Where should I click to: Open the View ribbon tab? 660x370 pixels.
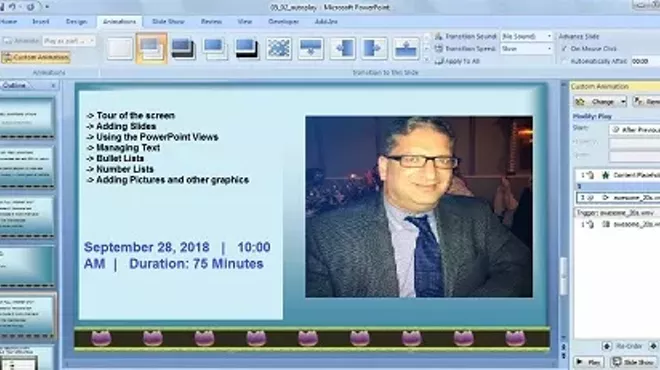(x=245, y=21)
